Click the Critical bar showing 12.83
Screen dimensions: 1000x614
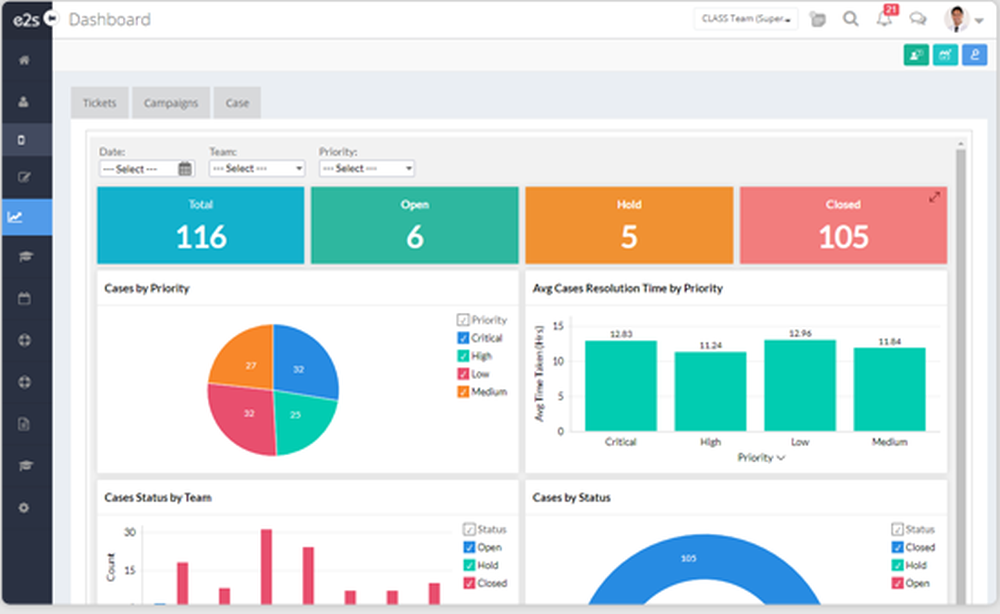click(x=621, y=386)
